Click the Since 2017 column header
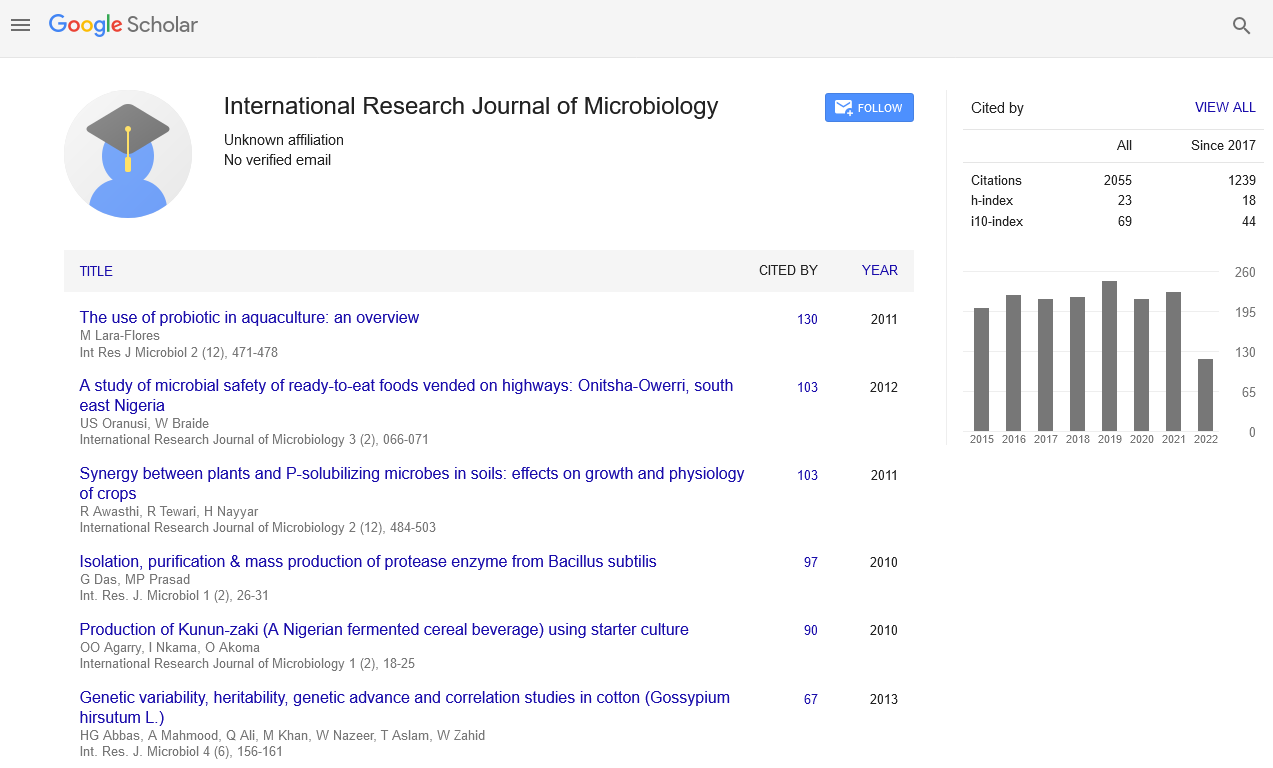This screenshot has width=1273, height=768. [x=1222, y=145]
